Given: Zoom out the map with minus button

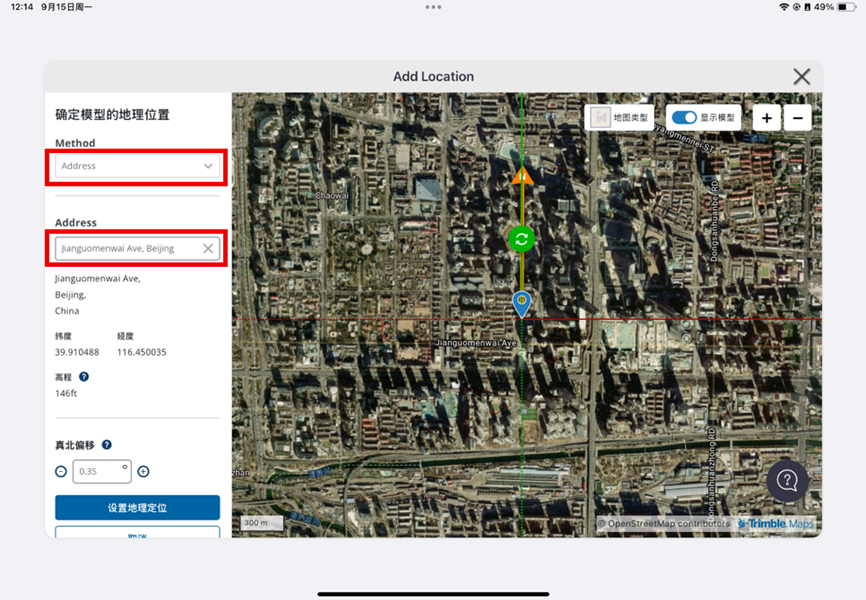Looking at the screenshot, I should [x=798, y=118].
